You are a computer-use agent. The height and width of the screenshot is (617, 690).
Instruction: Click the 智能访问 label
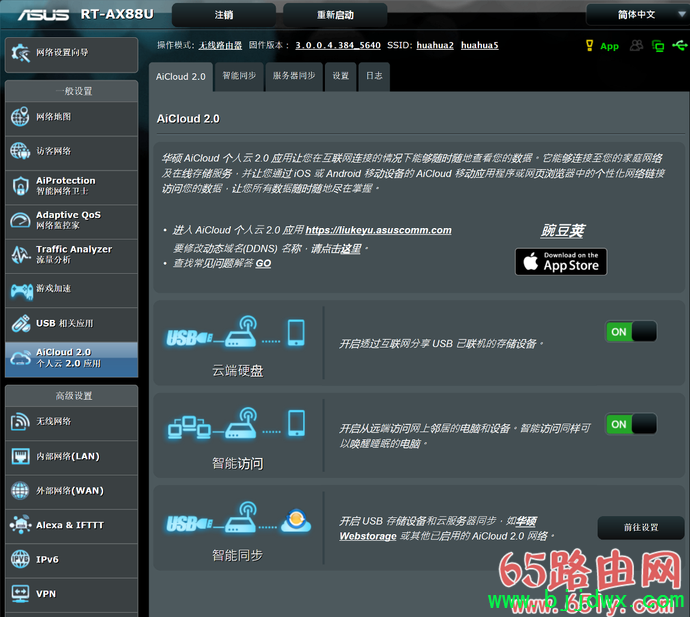point(238,463)
